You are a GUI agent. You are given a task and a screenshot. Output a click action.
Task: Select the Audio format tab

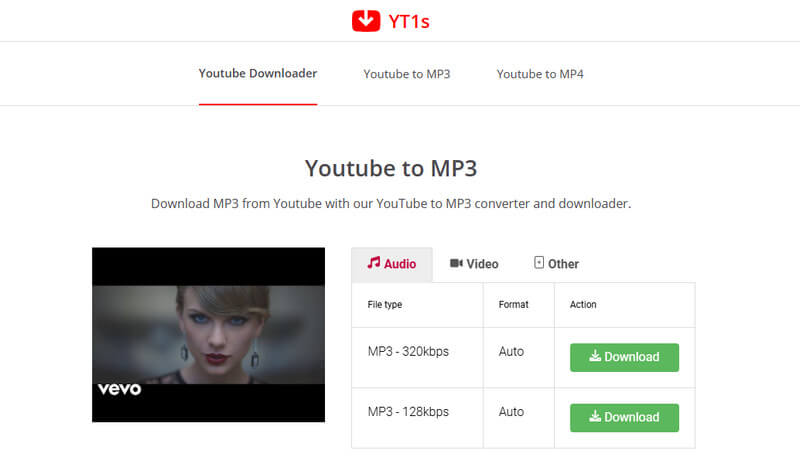pos(392,264)
